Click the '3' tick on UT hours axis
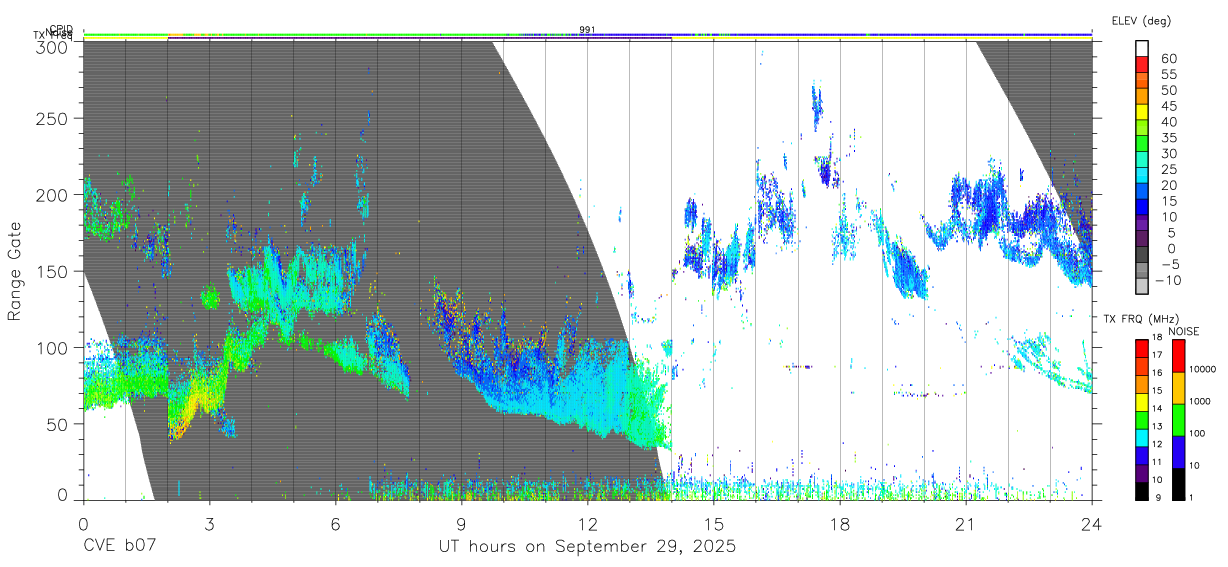Image resolution: width=1228 pixels, height=567 pixels. point(209,523)
